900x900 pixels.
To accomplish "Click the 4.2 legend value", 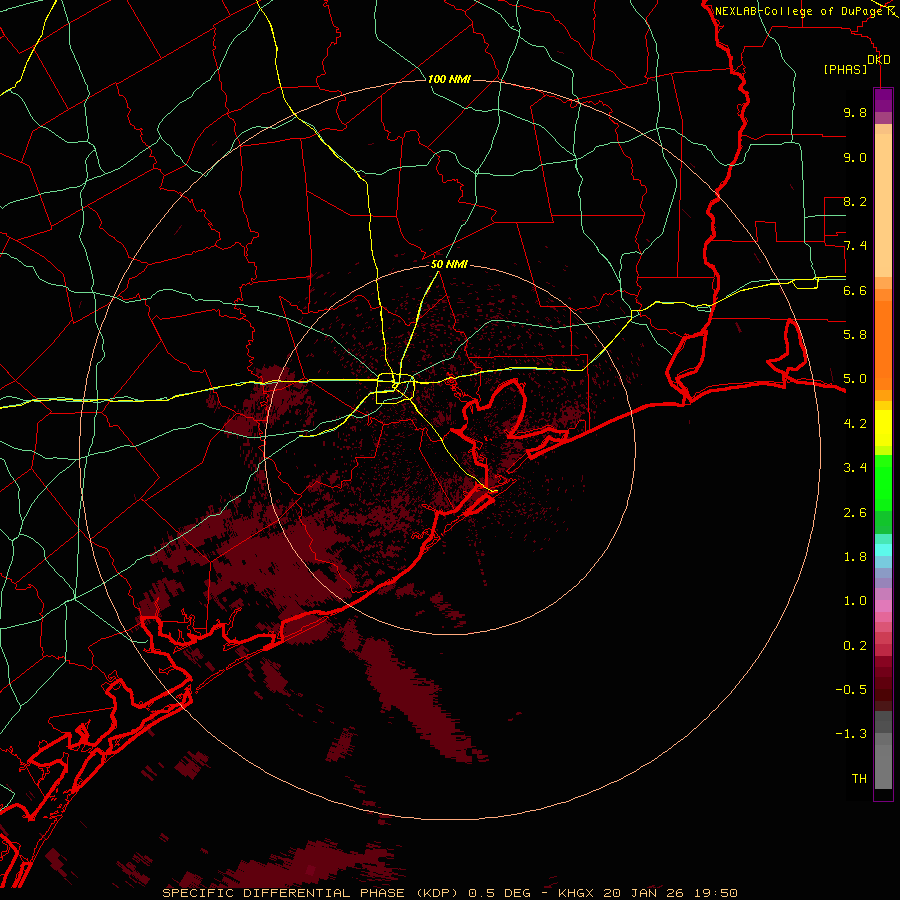I will click(x=855, y=424).
